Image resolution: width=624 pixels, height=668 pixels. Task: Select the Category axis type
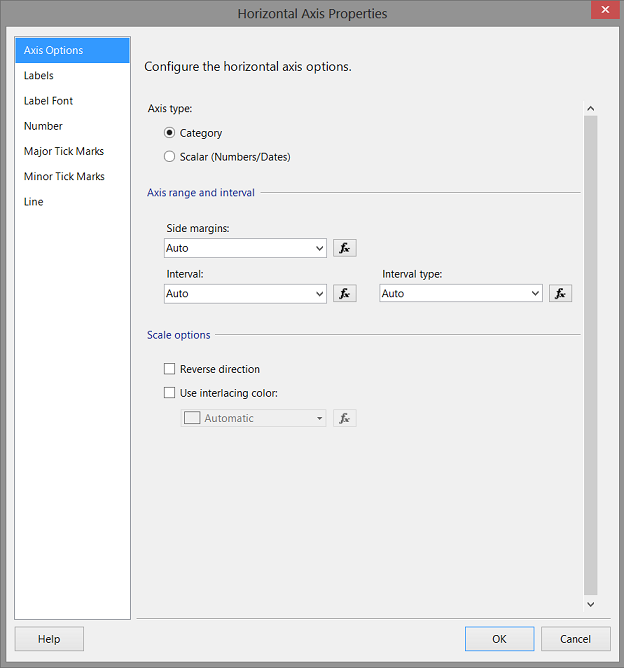[x=169, y=133]
